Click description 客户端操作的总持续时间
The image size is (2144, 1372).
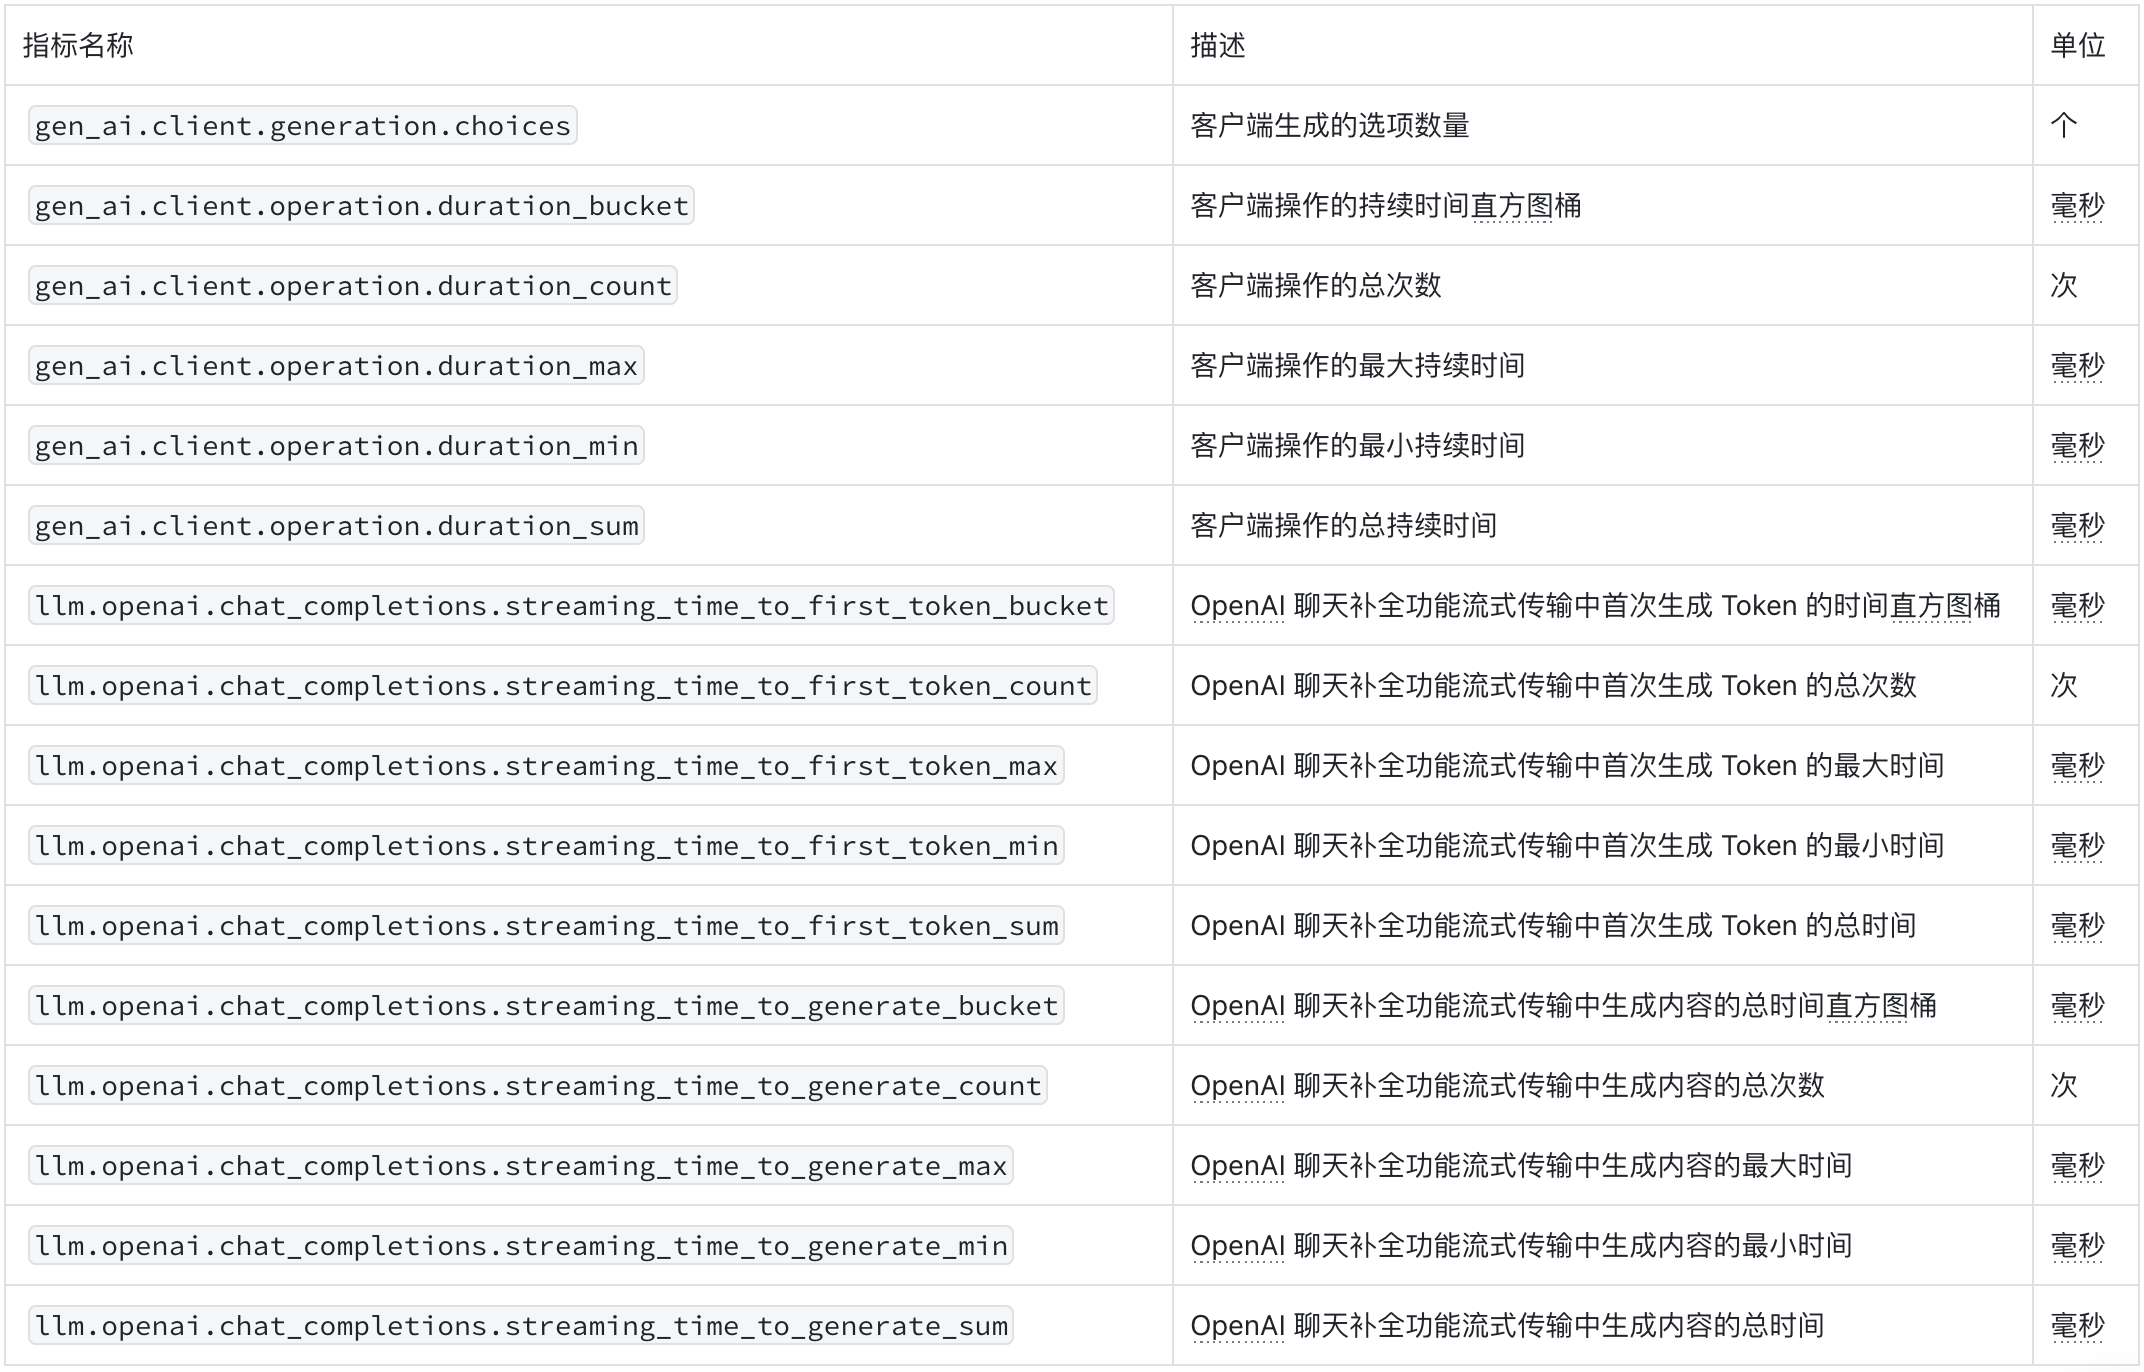pos(1344,525)
